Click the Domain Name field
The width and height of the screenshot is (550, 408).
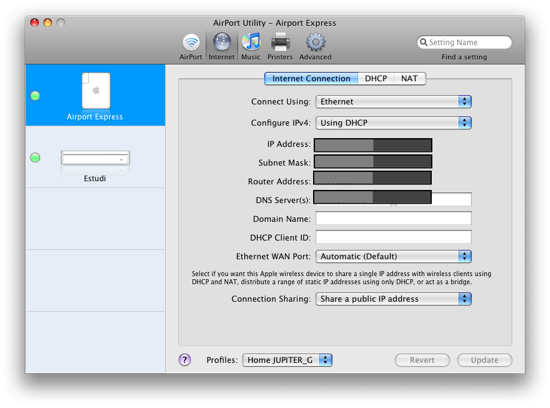coord(394,218)
